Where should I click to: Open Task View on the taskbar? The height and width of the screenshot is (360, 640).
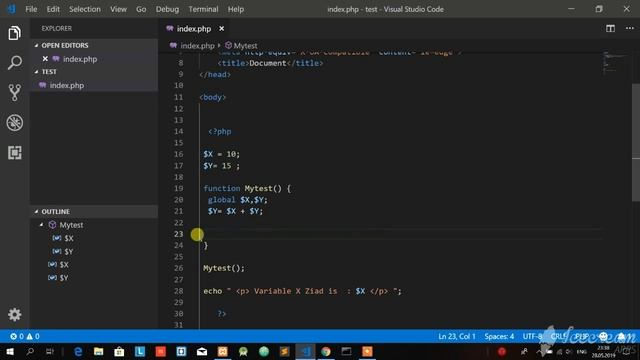click(50, 351)
